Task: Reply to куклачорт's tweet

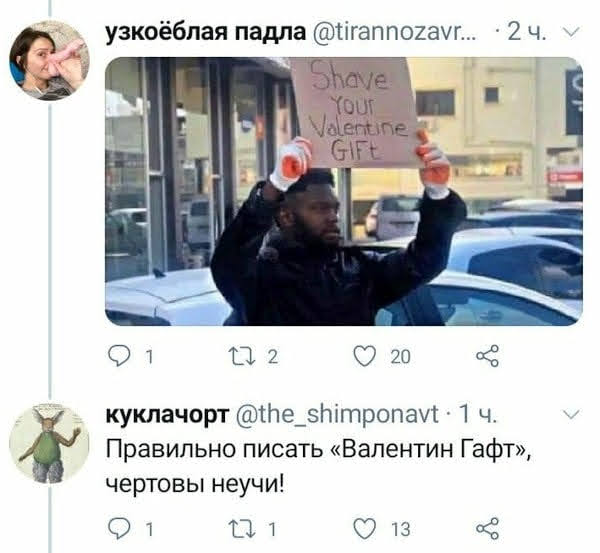Action: 119,529
